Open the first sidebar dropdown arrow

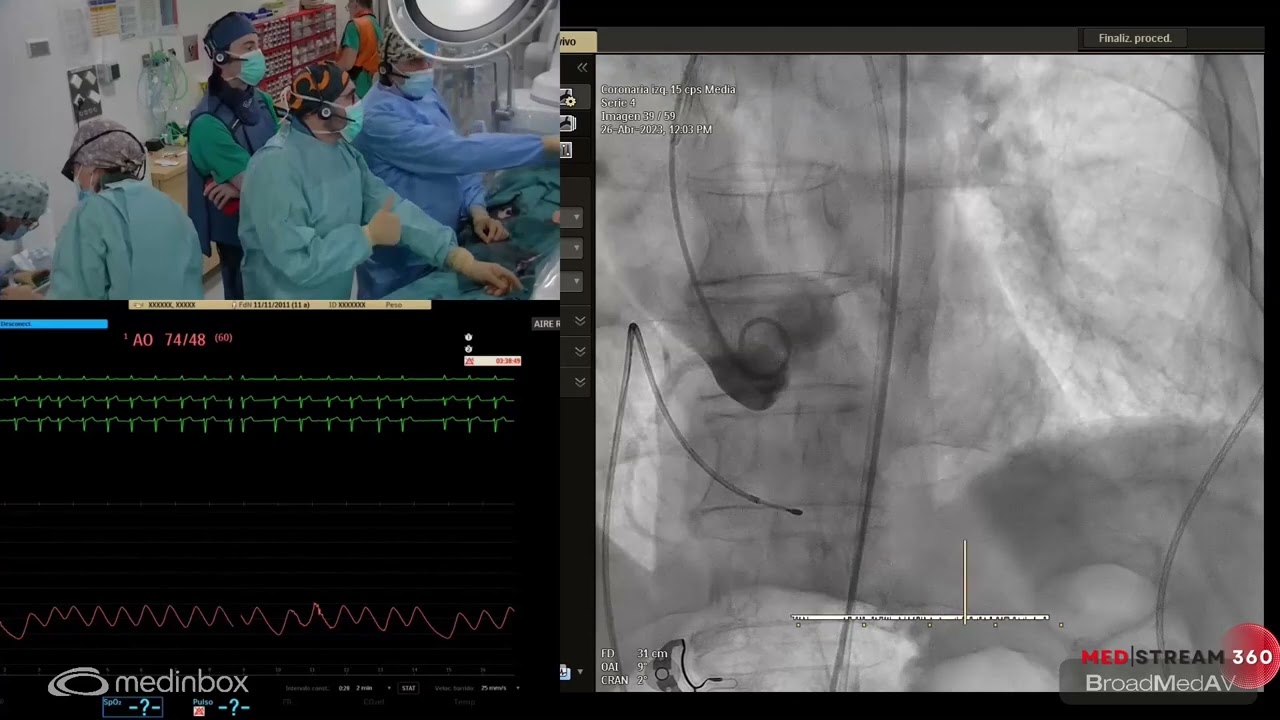(576, 217)
